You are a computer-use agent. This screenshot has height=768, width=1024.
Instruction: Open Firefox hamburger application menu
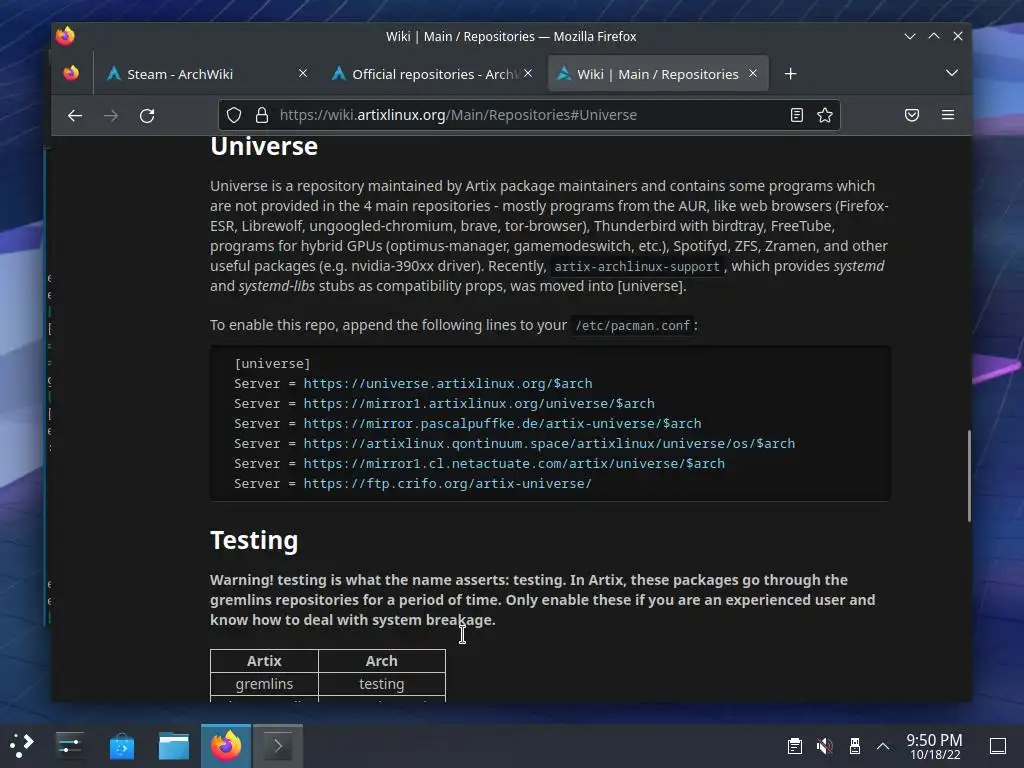[948, 115]
